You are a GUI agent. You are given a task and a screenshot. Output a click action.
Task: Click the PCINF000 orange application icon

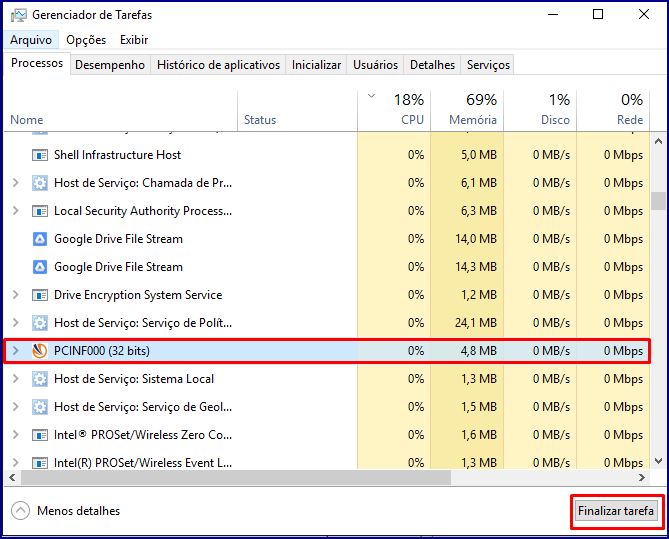point(40,351)
